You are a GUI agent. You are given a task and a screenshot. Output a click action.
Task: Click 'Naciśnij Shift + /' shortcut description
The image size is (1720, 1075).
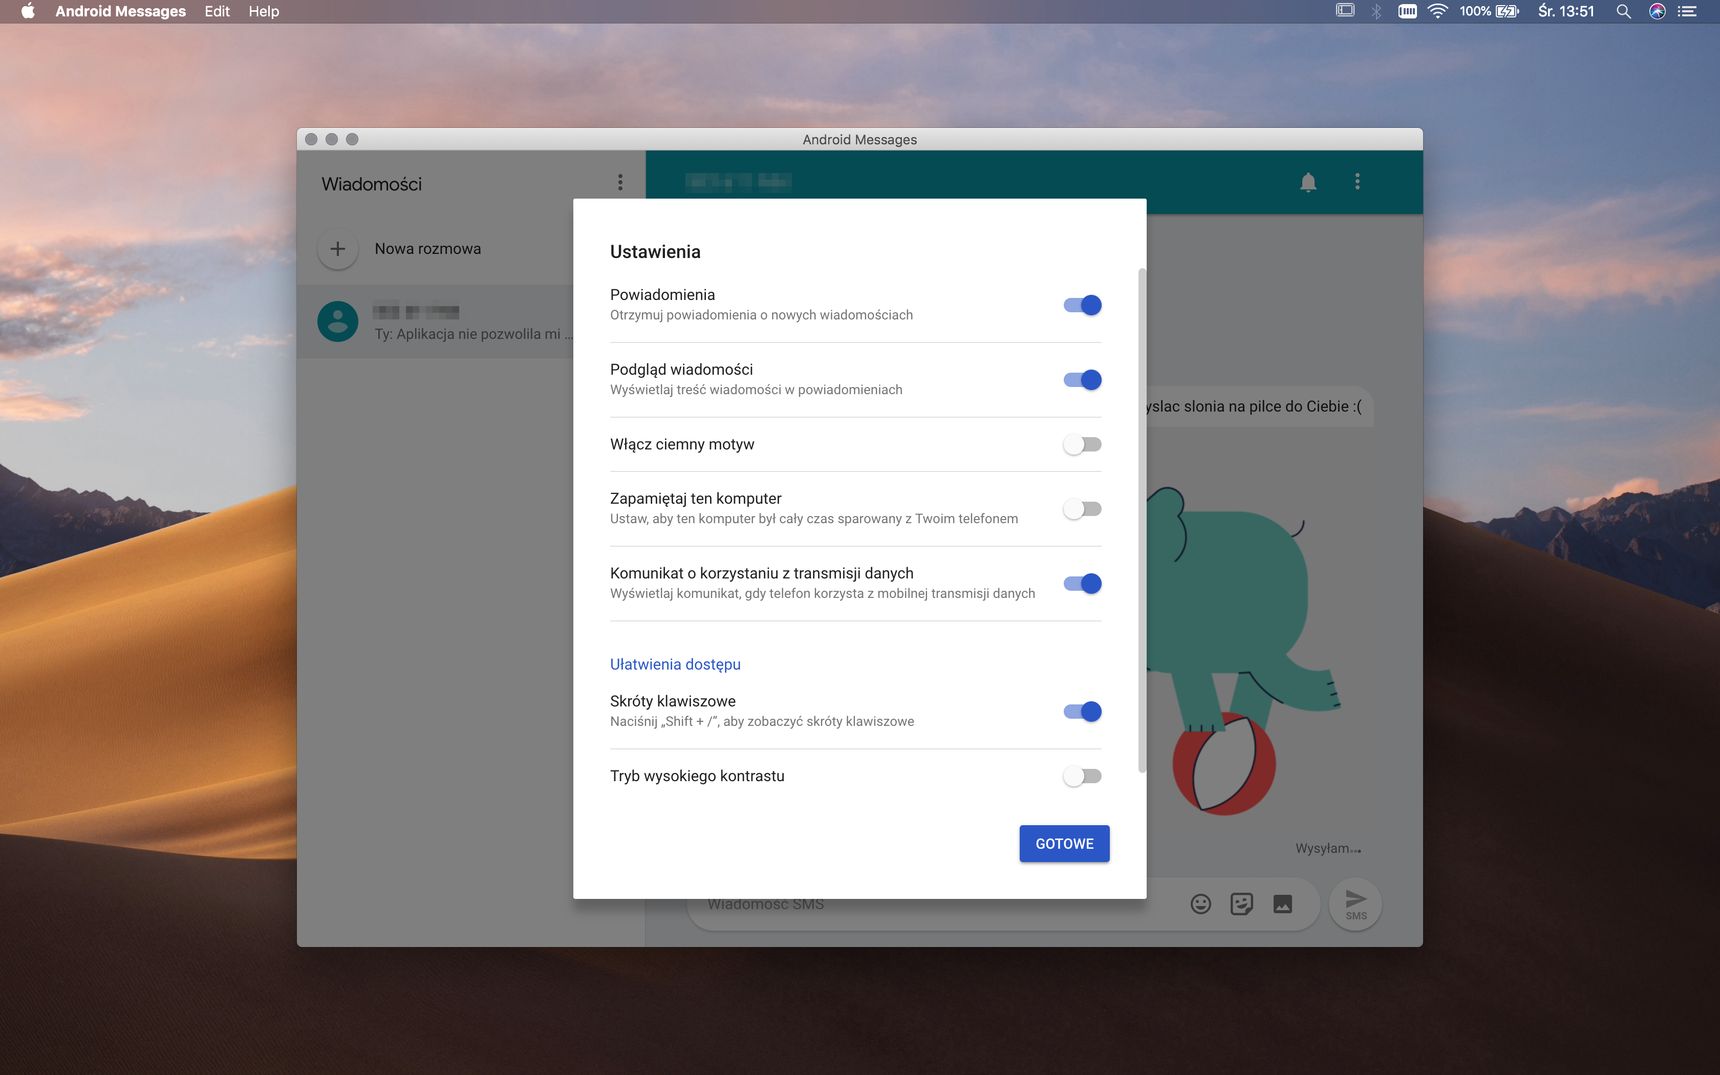pos(762,721)
